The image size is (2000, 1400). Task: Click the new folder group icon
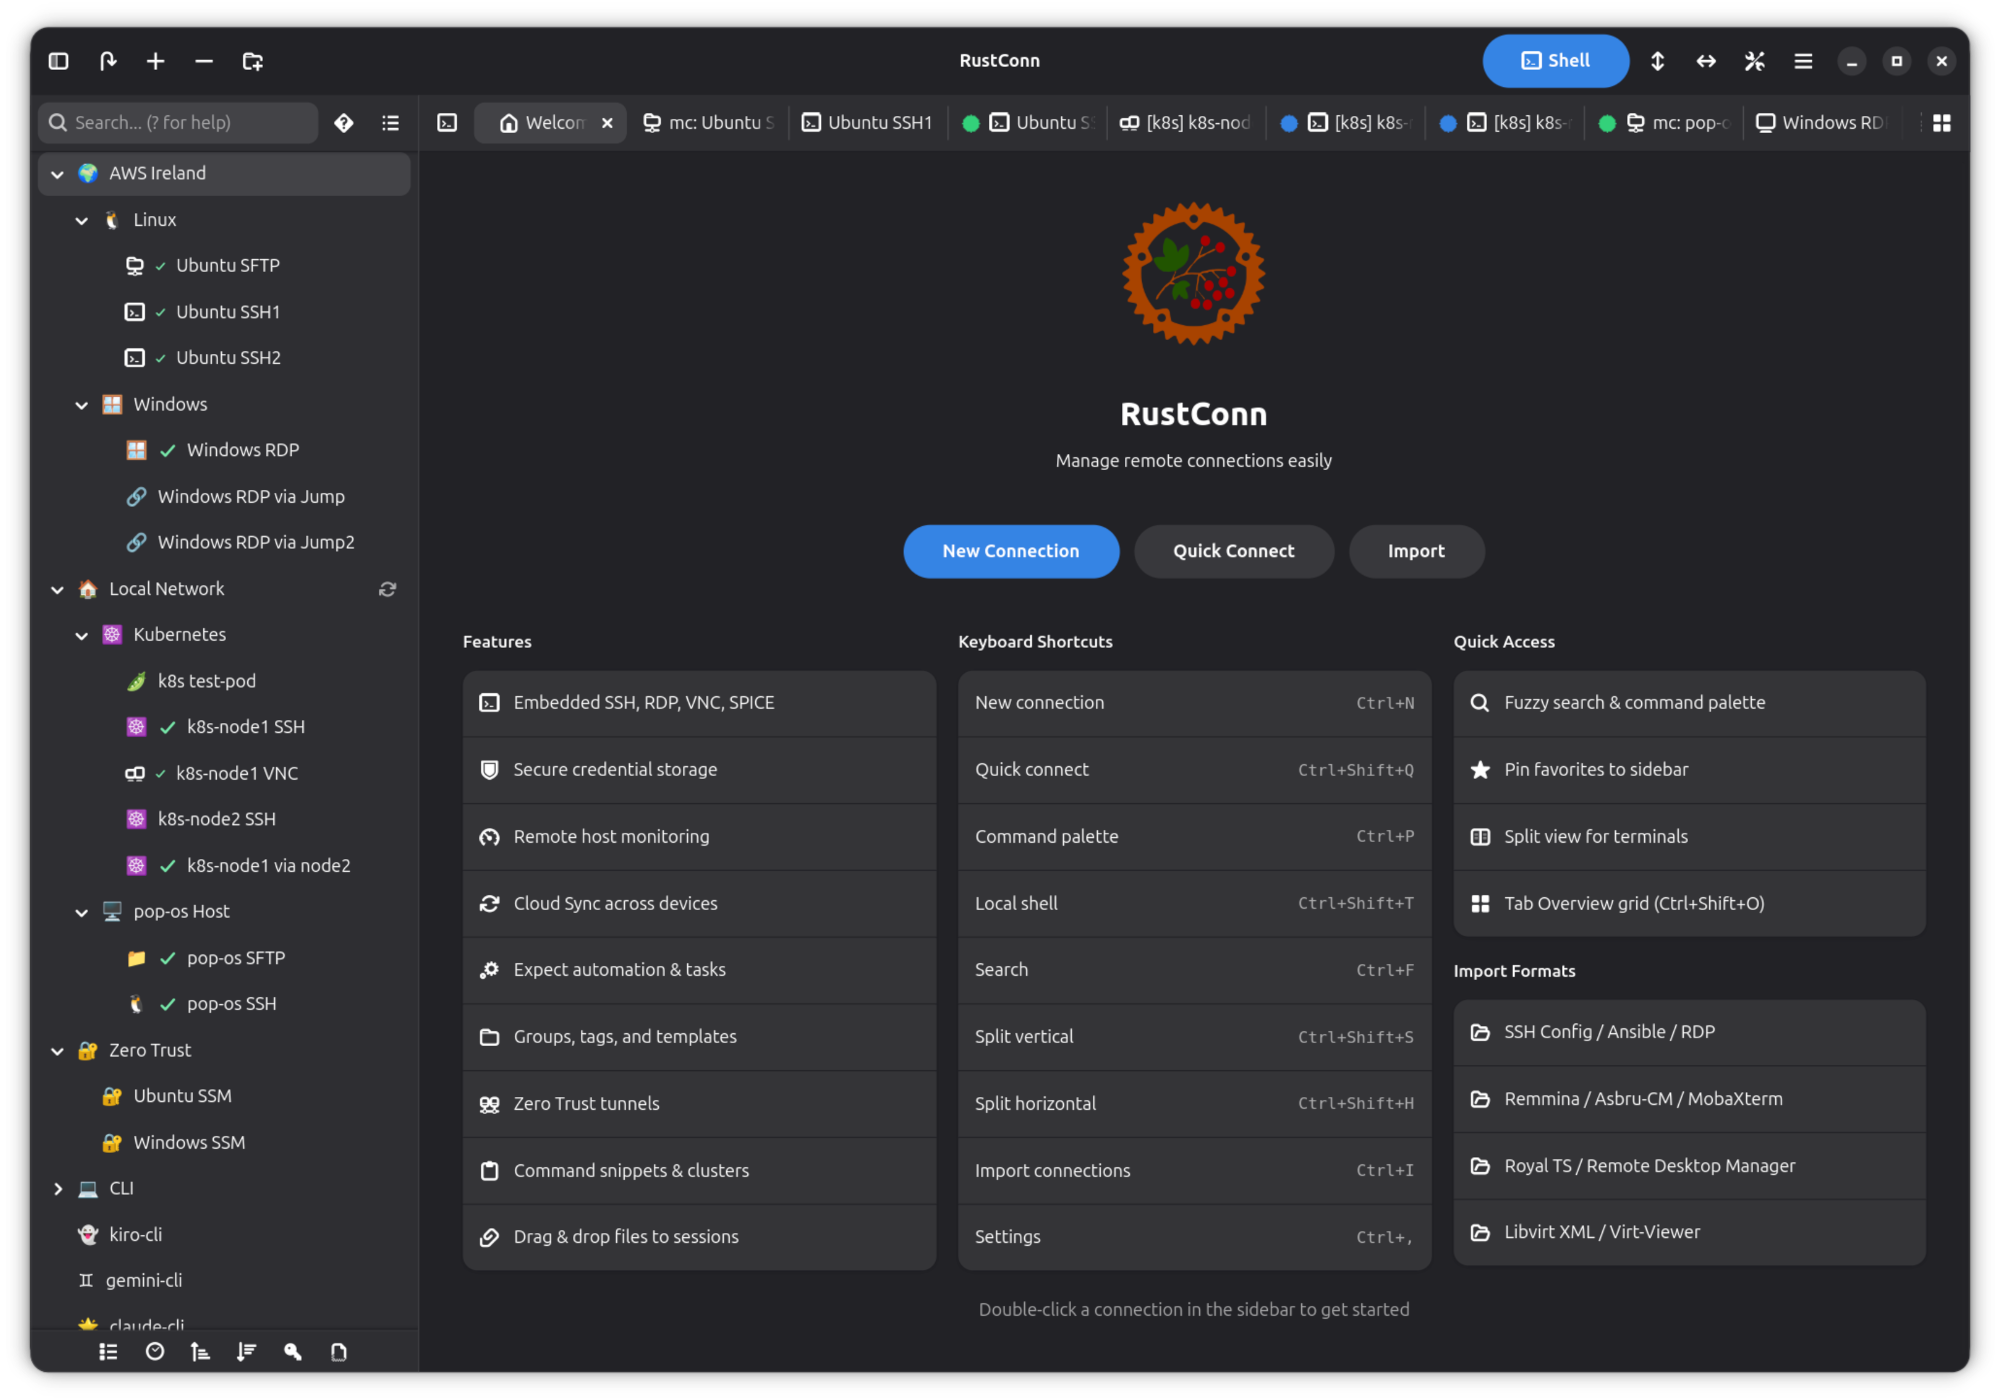pos(253,61)
